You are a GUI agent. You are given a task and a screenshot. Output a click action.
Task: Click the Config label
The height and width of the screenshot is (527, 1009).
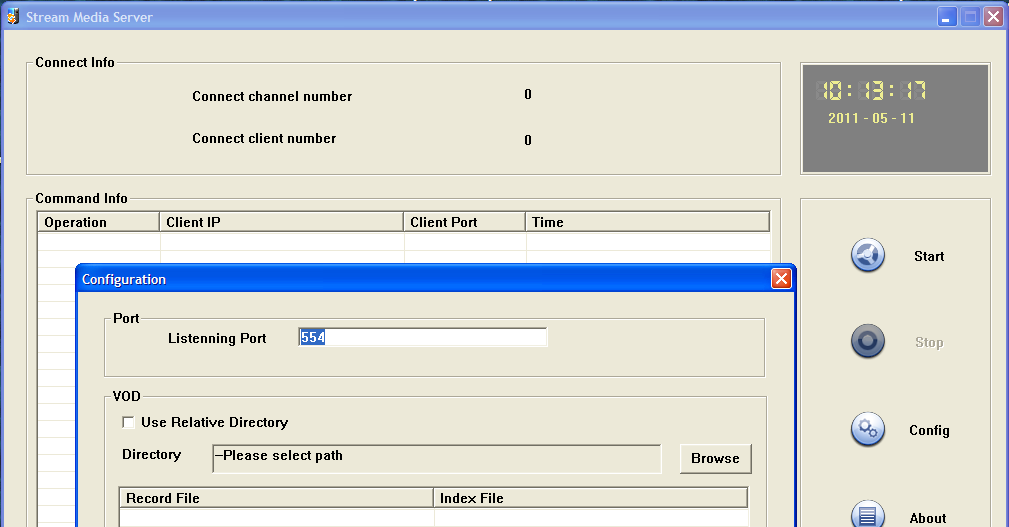point(929,430)
